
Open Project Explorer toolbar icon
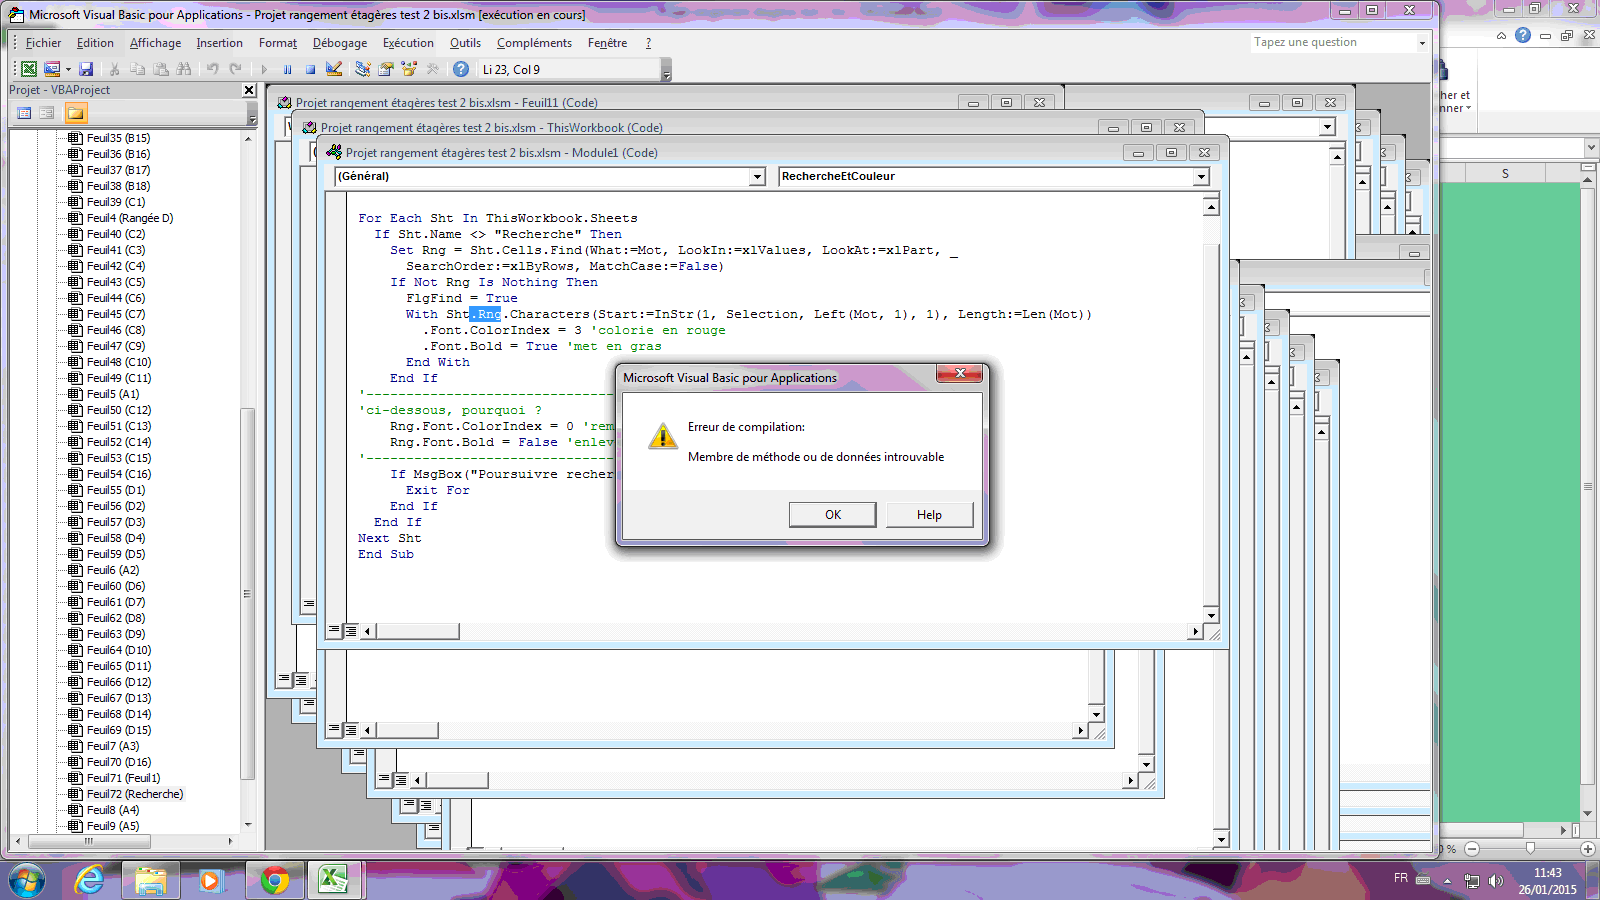point(363,69)
